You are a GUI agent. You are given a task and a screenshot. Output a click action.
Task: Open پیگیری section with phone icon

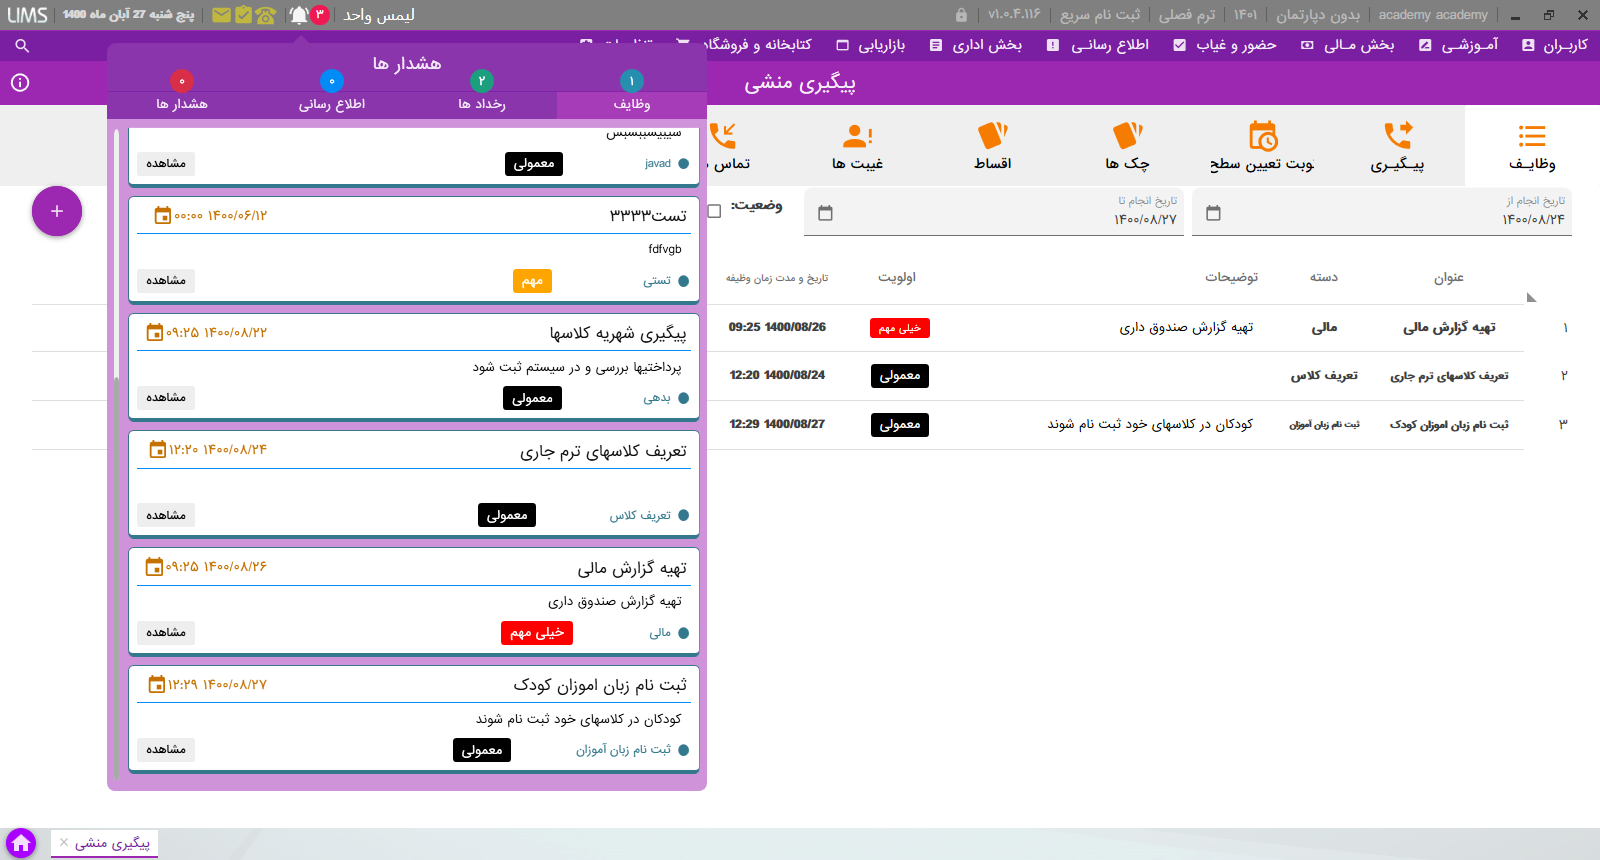point(1397,146)
